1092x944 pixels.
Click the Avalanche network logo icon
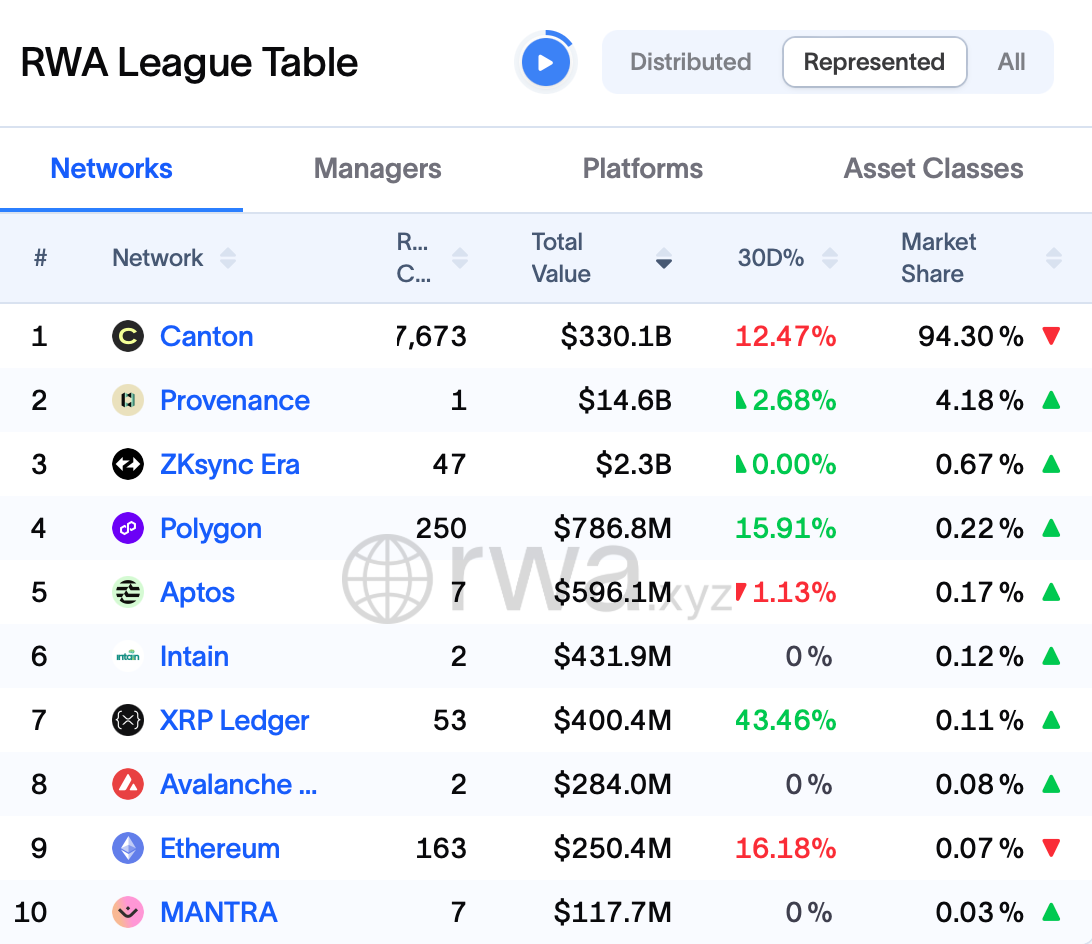pos(128,784)
